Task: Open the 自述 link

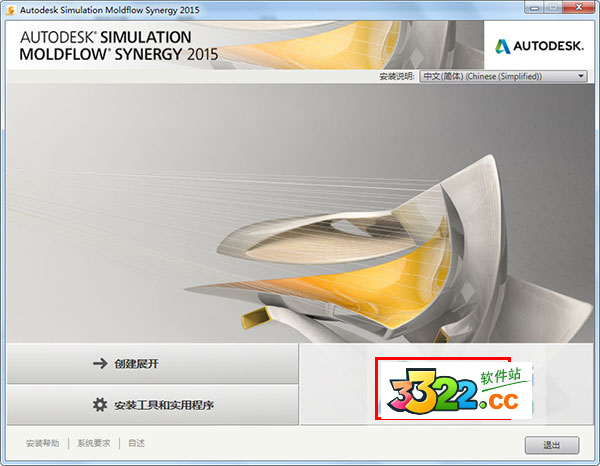Action: click(136, 443)
